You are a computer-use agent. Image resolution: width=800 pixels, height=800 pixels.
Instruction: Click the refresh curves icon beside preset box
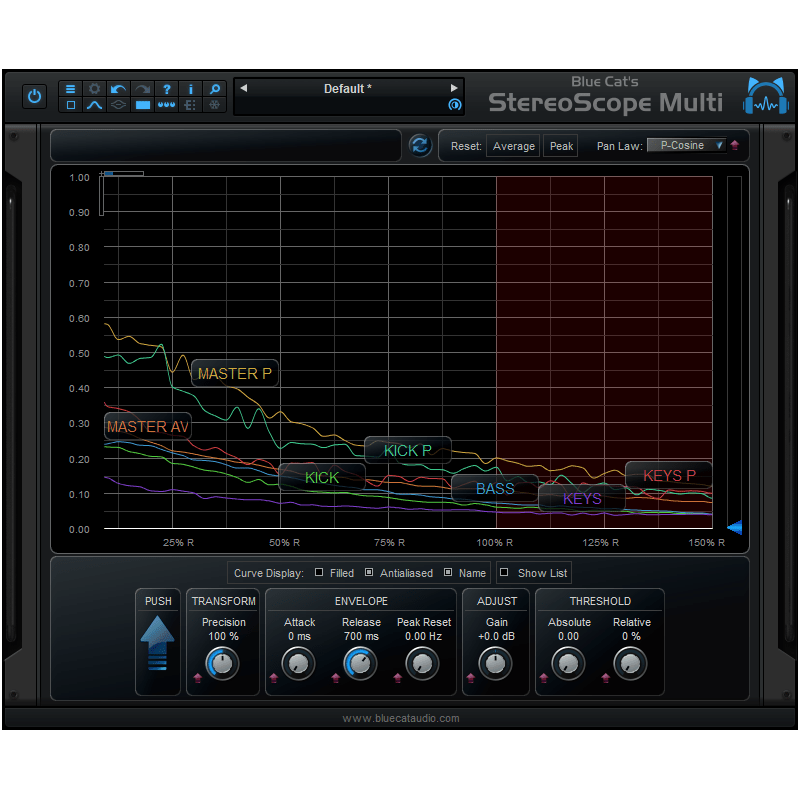(420, 145)
